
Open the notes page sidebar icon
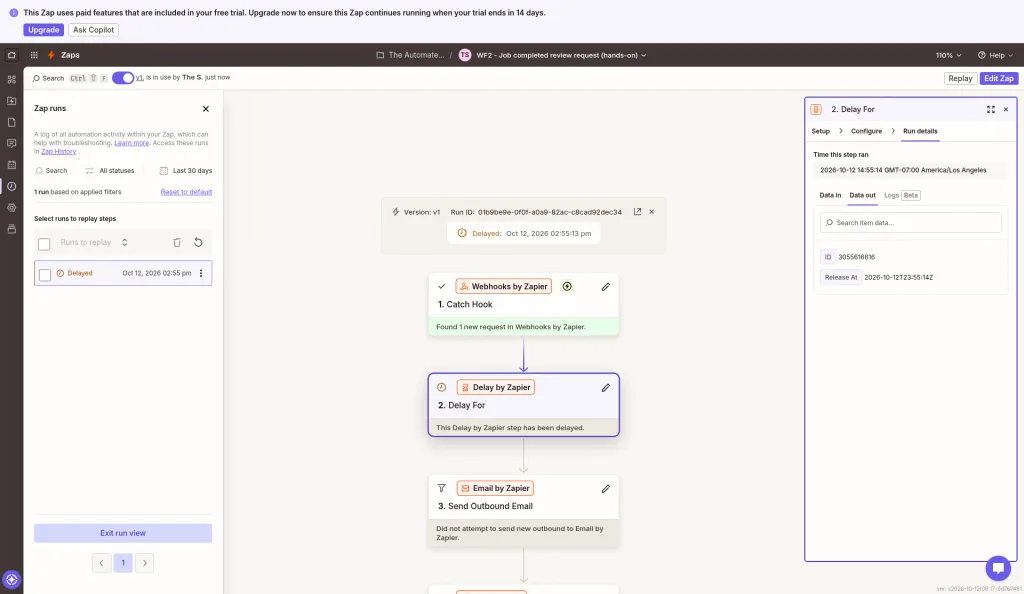point(11,123)
